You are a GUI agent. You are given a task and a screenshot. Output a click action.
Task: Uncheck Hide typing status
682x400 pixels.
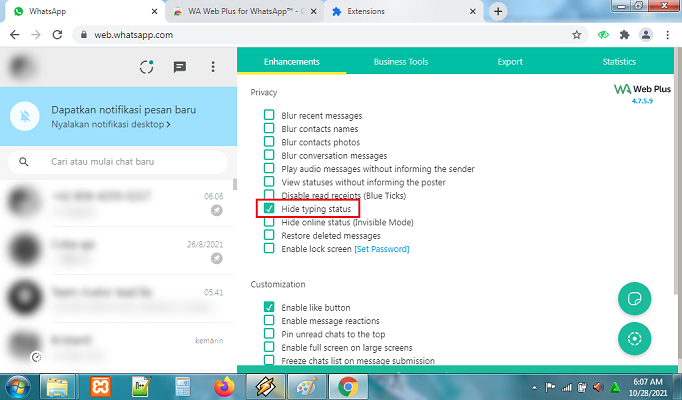pyautogui.click(x=269, y=208)
